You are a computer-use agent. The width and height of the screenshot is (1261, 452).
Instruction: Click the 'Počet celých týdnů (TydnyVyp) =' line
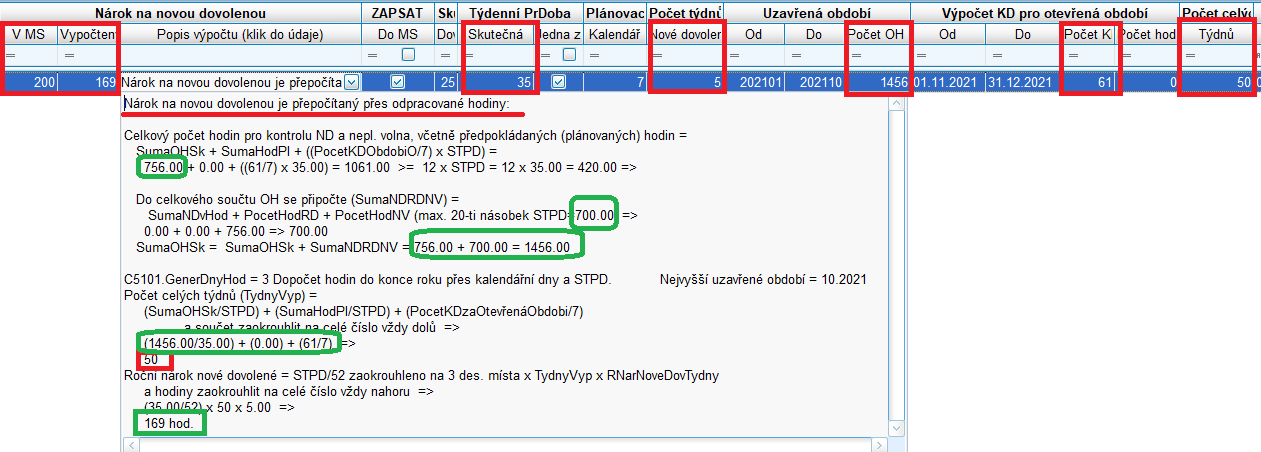220,296
